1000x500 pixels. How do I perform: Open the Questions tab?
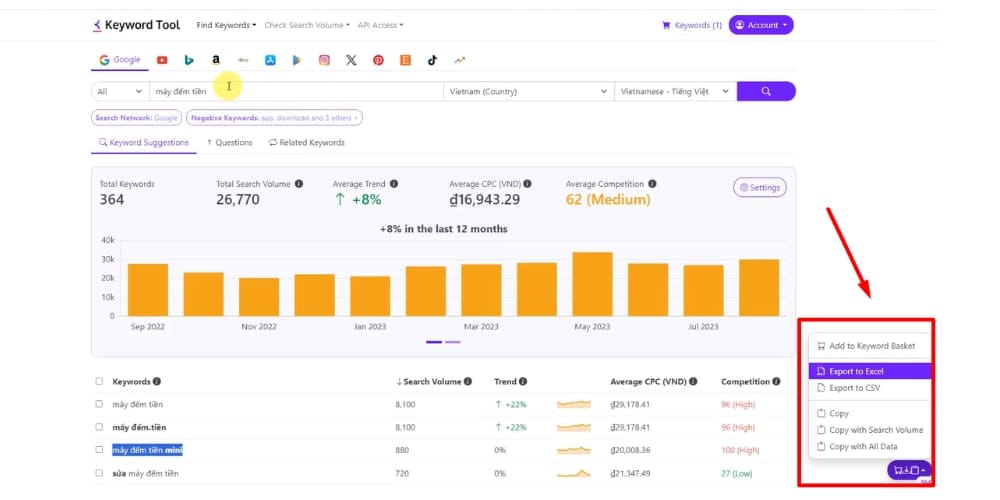coord(230,142)
